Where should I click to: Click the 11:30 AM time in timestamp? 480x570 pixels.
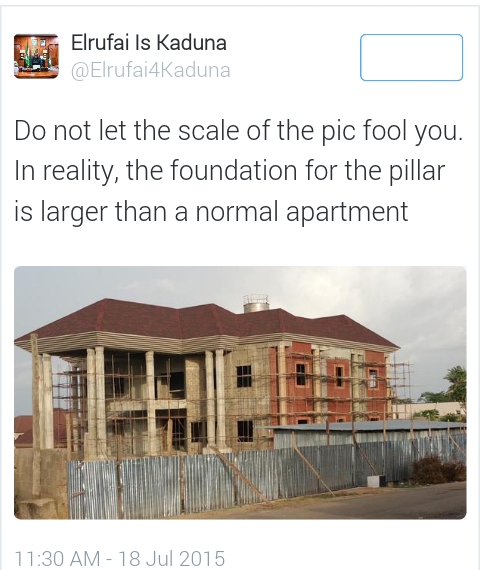[x=57, y=558]
